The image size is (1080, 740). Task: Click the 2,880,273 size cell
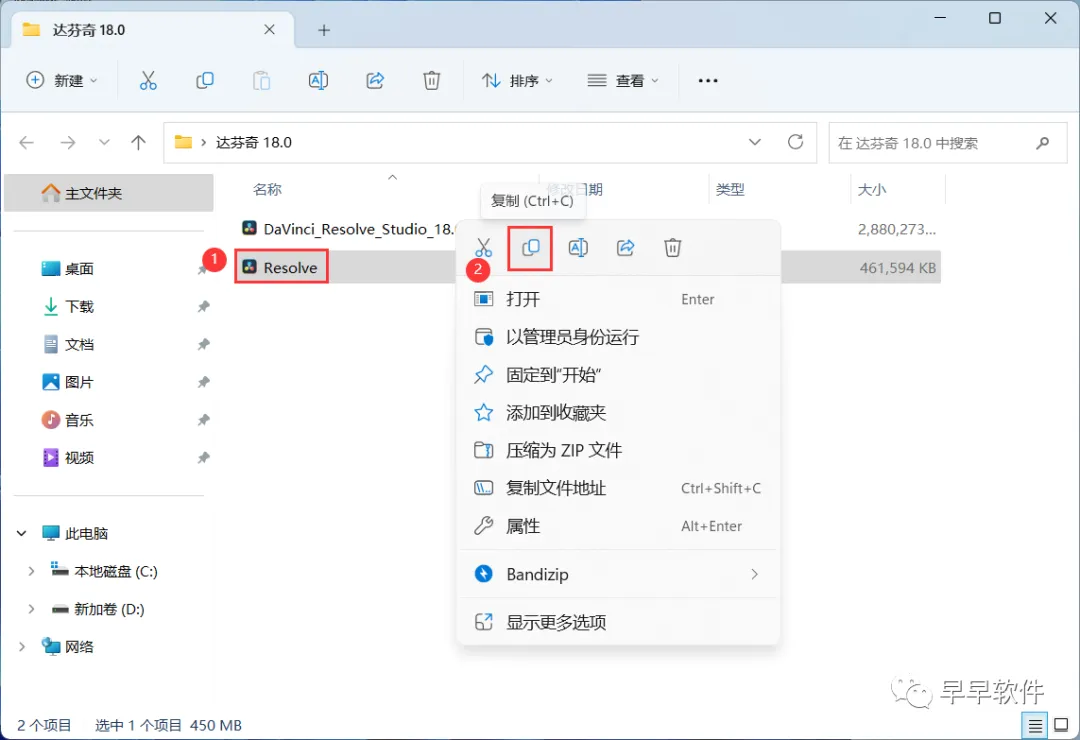click(897, 229)
